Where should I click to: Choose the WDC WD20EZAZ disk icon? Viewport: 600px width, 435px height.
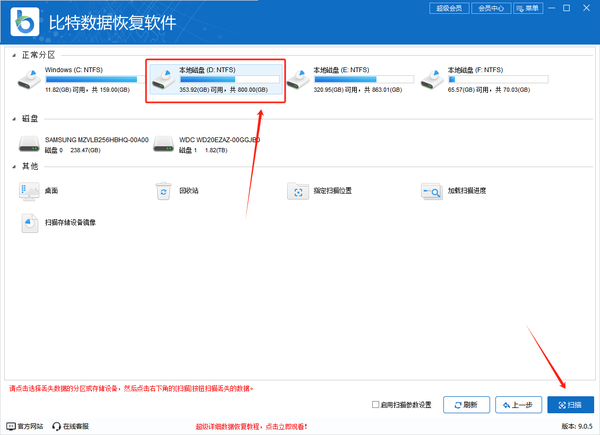pos(164,144)
